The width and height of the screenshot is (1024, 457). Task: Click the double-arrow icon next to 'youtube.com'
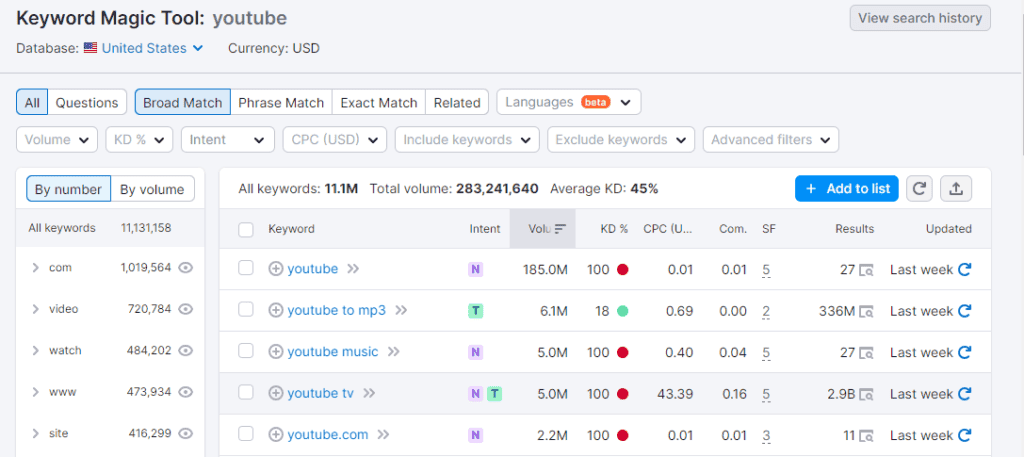pos(383,434)
